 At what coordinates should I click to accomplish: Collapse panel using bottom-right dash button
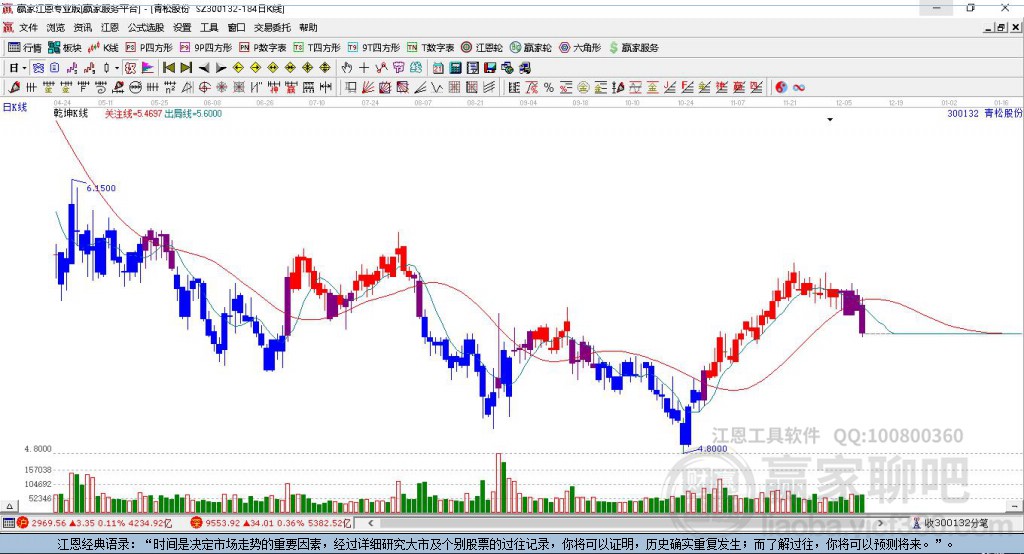(x=1015, y=506)
